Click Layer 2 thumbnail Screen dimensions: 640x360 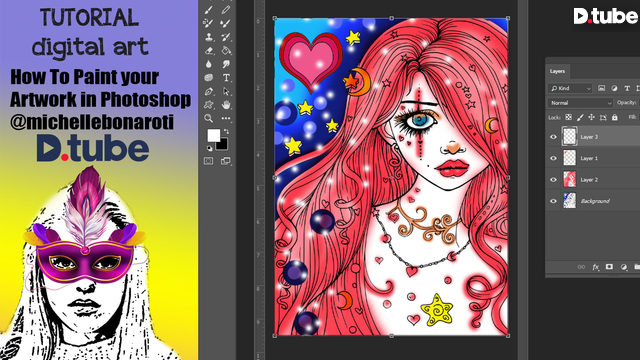click(569, 179)
